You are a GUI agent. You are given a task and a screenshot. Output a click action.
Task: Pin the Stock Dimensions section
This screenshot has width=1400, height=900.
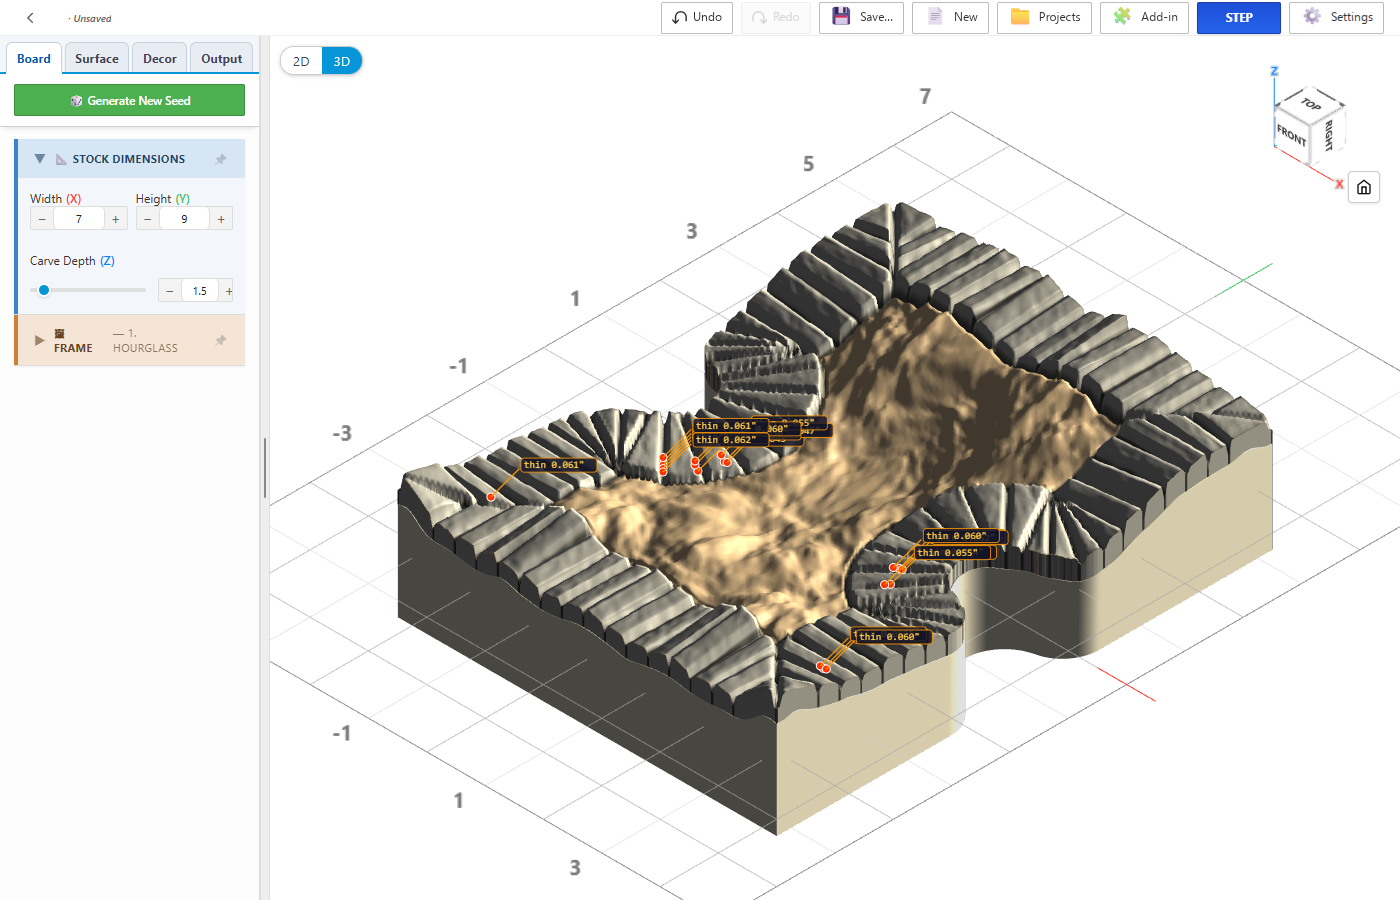(221, 159)
